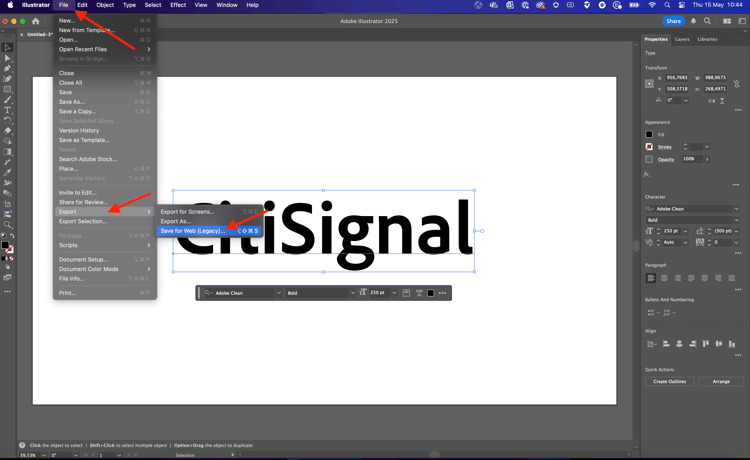Click the Arrange Documents icon

click(727, 21)
